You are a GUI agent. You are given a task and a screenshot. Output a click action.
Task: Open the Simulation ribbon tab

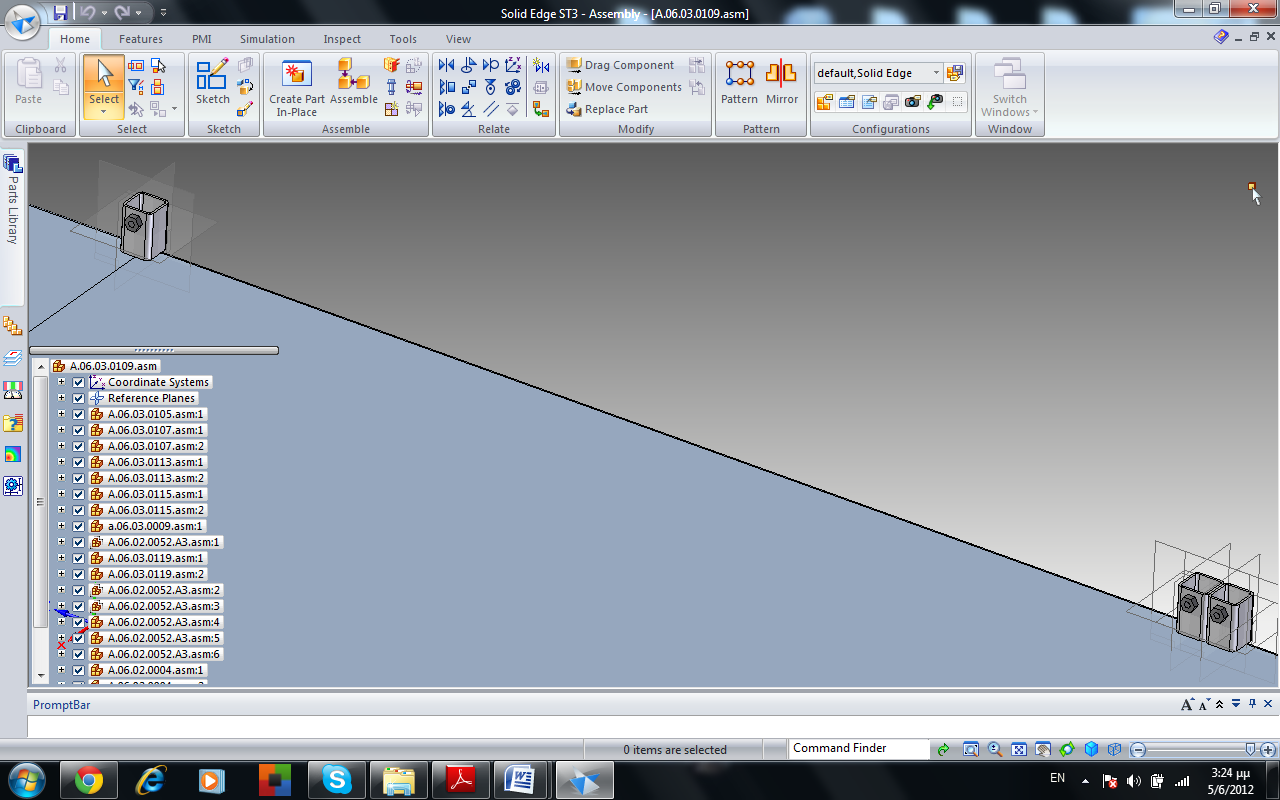point(267,39)
